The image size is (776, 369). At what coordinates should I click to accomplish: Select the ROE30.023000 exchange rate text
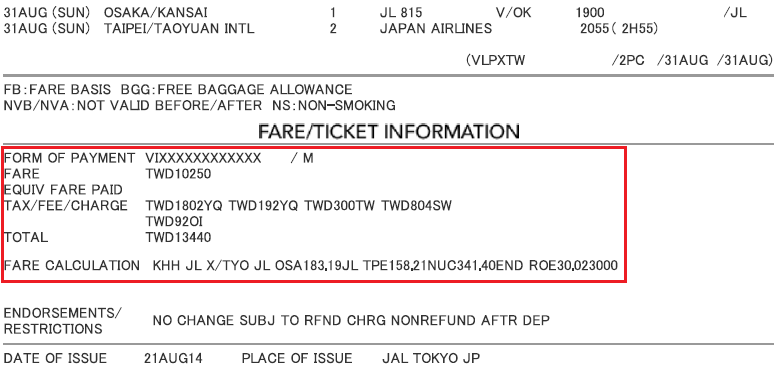coord(574,266)
